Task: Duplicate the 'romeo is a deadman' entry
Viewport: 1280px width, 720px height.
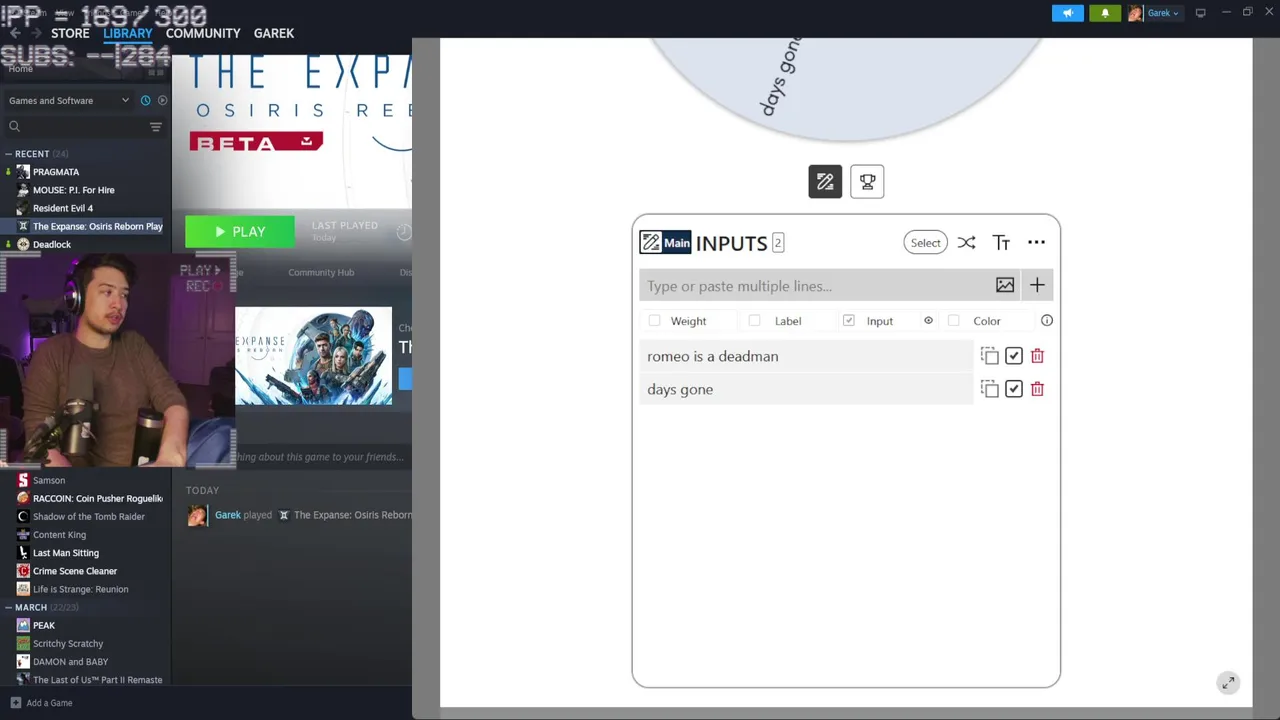Action: pos(989,356)
